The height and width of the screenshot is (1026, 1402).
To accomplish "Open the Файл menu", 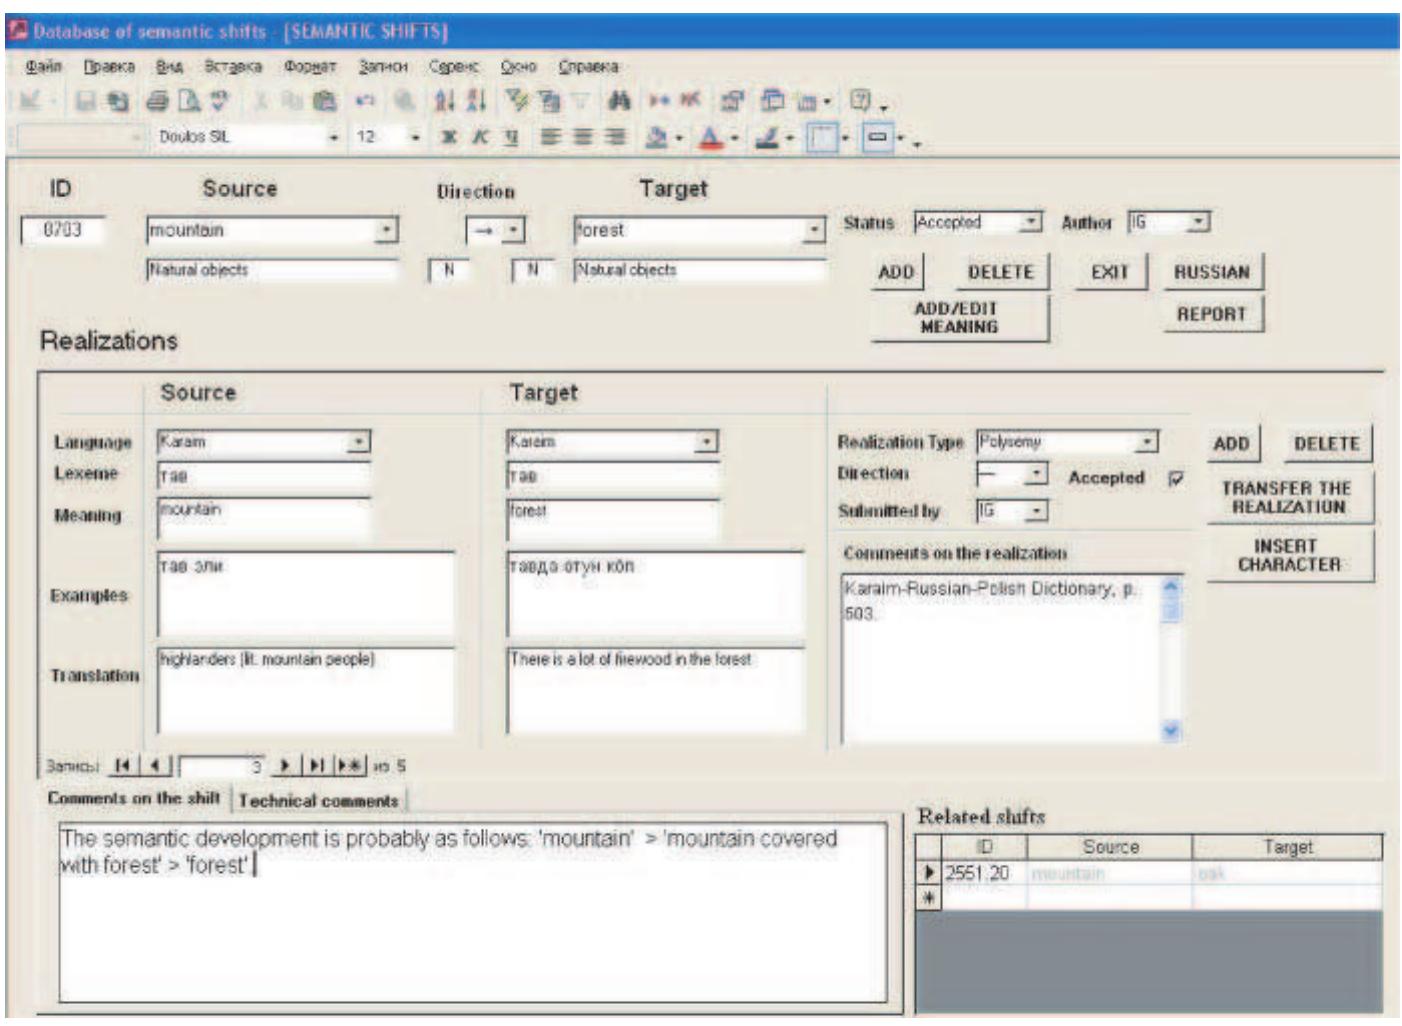I will [43, 67].
